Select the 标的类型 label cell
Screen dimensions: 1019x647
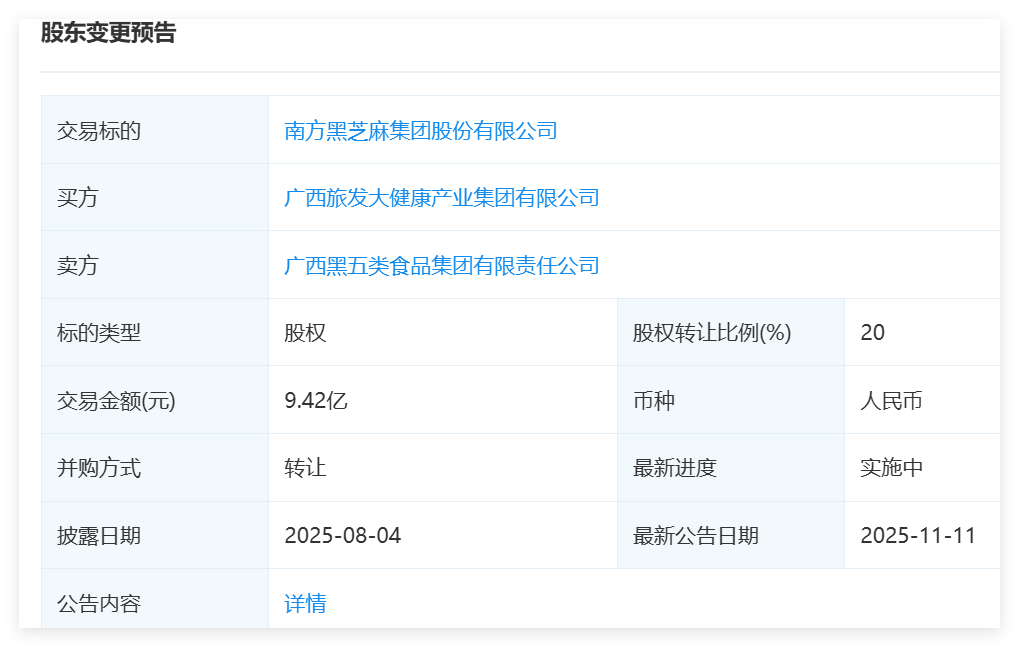coord(155,333)
